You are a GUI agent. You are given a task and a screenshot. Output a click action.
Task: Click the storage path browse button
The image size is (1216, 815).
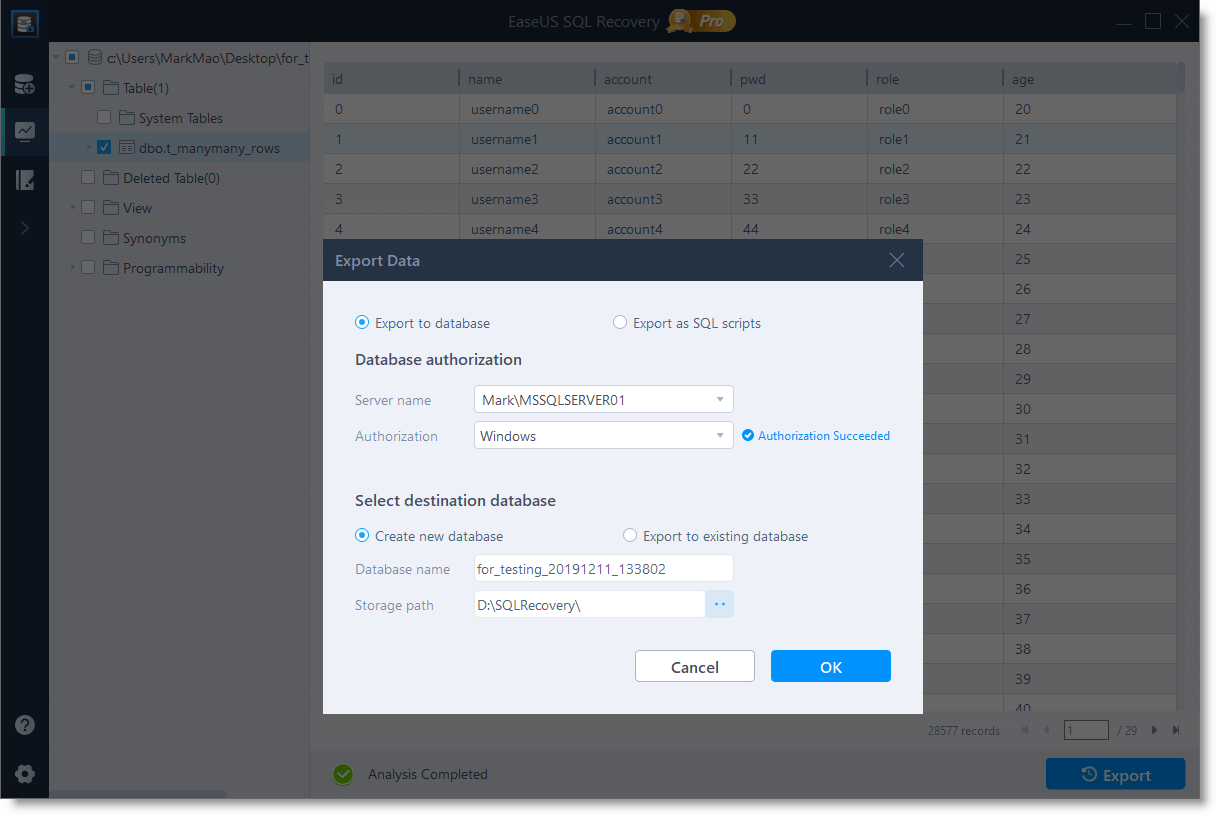pyautogui.click(x=720, y=604)
